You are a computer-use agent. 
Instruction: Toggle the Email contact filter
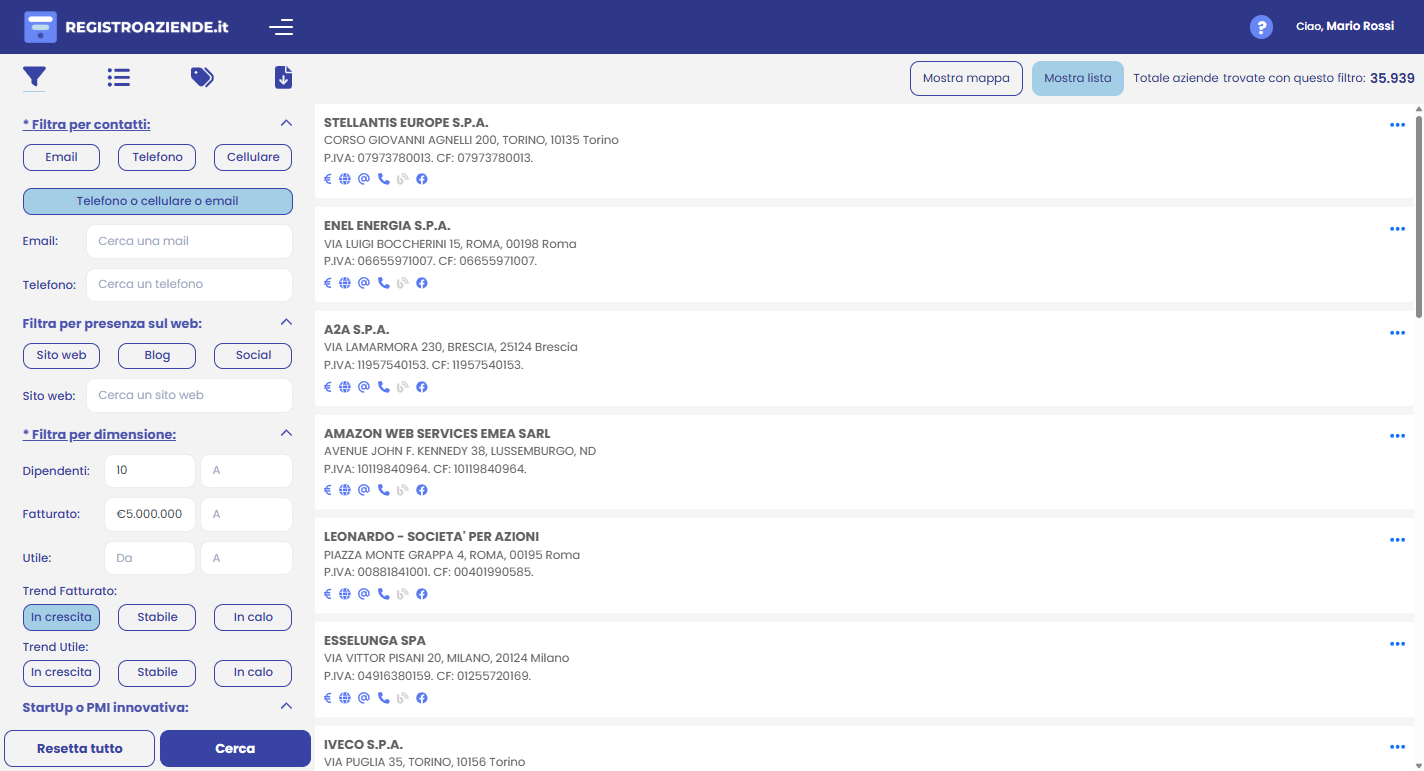point(61,157)
